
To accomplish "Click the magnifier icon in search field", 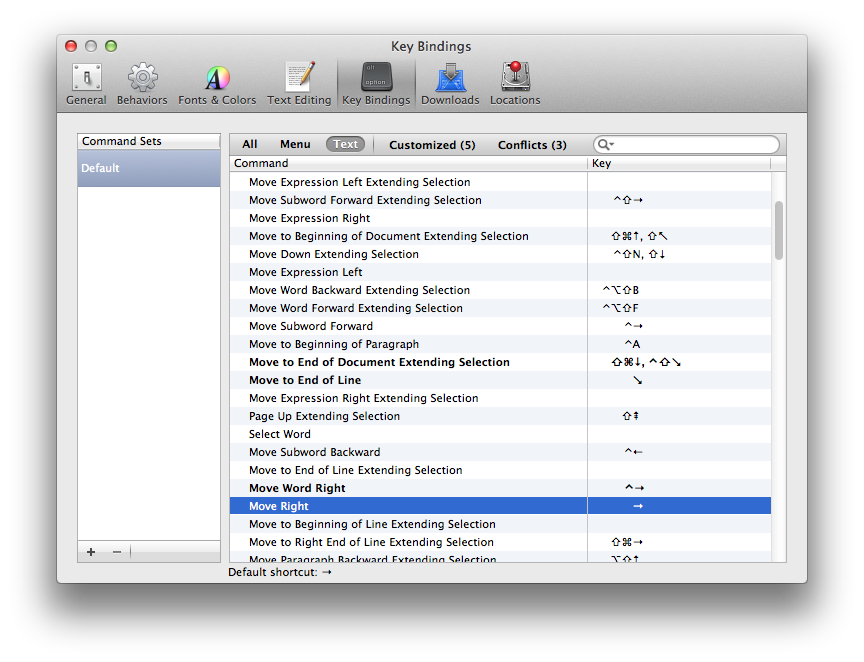I will 605,145.
